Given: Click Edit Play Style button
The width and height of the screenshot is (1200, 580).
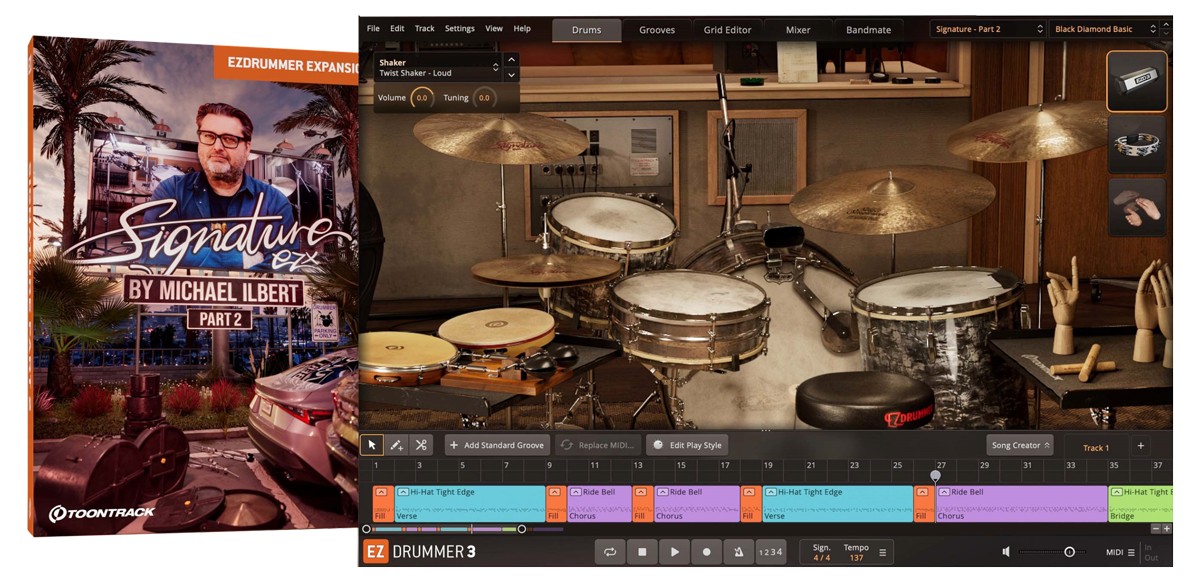Looking at the screenshot, I should pos(686,445).
